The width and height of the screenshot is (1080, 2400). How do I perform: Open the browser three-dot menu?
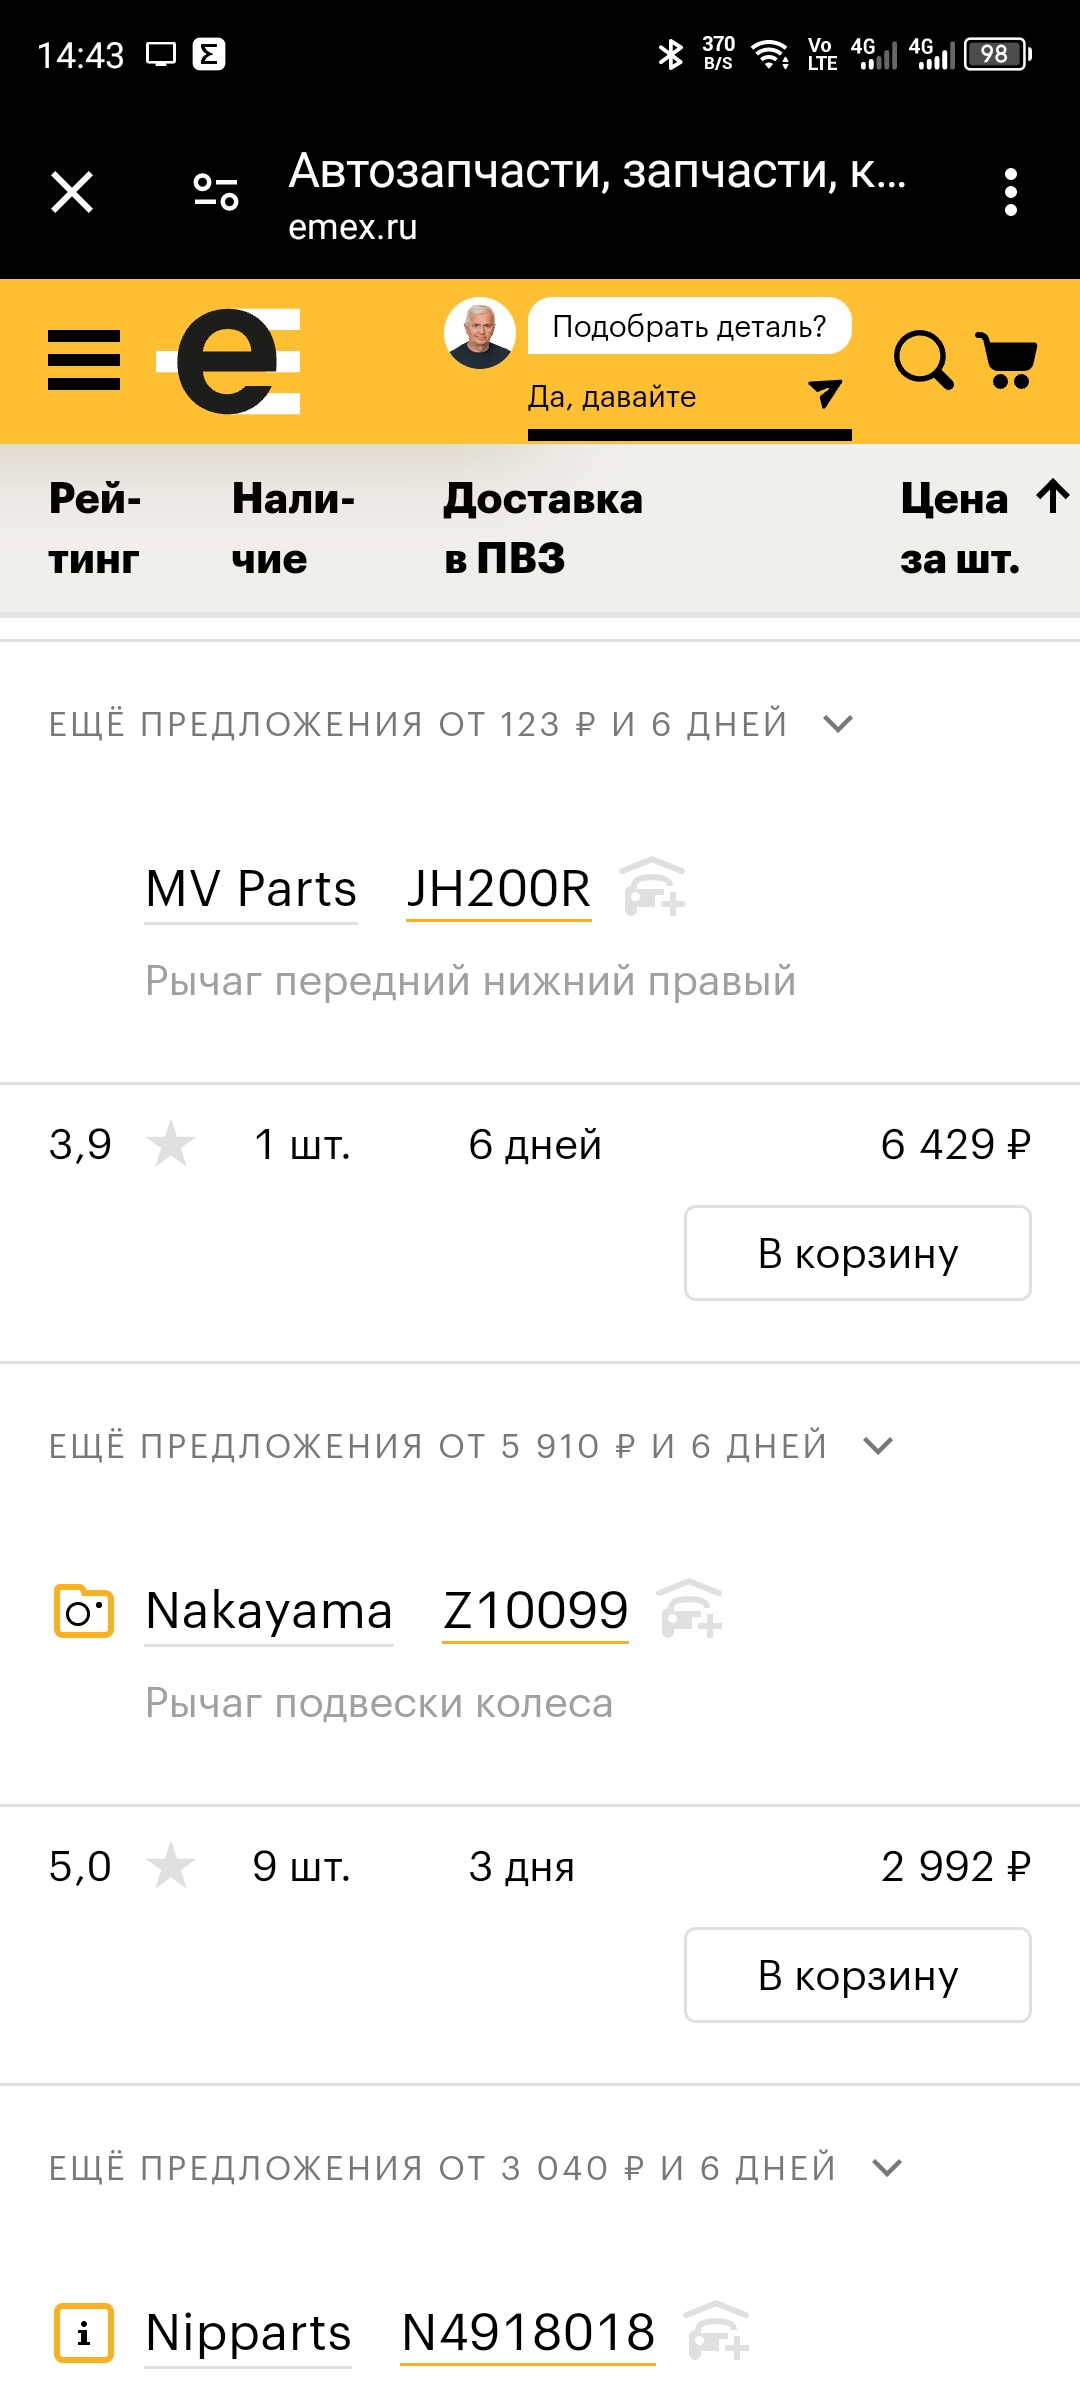click(x=1011, y=191)
